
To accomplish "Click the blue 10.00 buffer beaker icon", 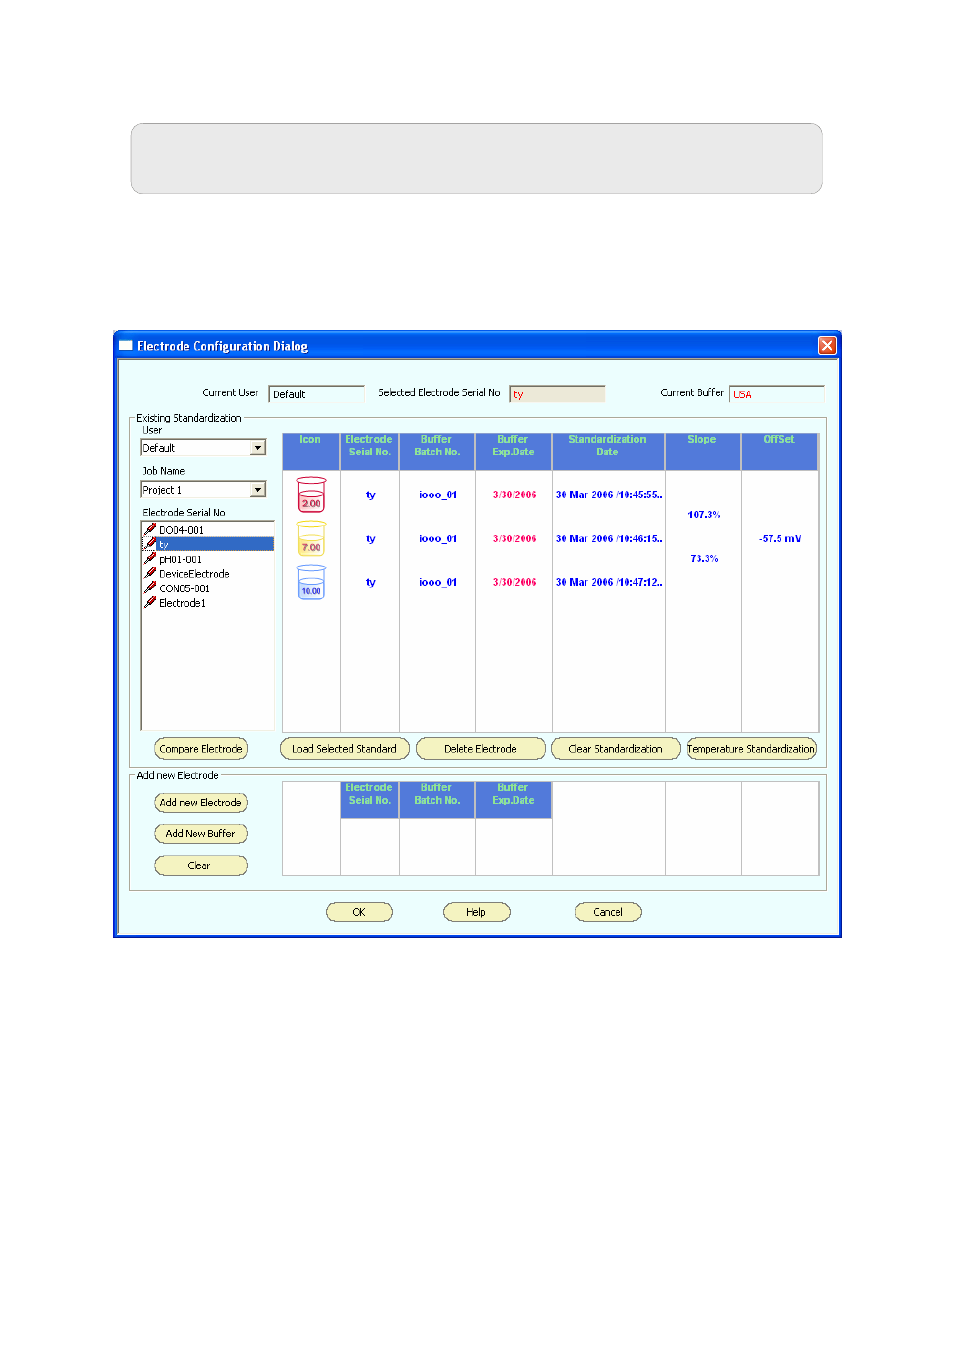I will point(311,582).
